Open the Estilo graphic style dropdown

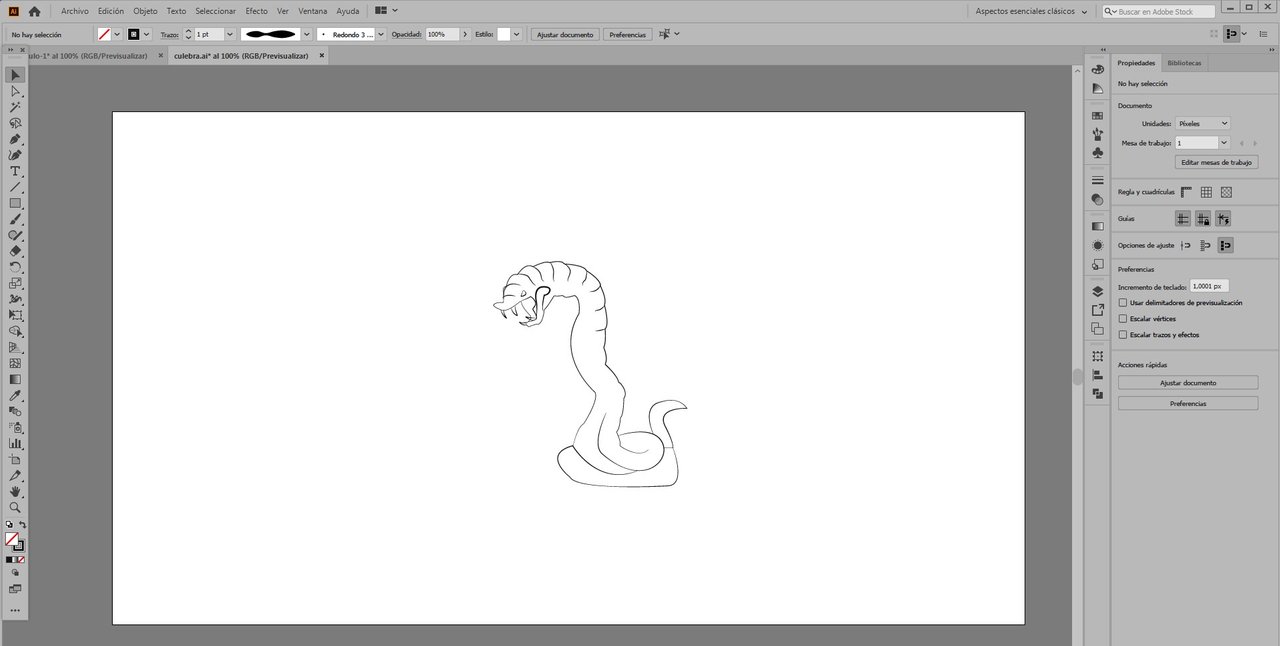(516, 34)
